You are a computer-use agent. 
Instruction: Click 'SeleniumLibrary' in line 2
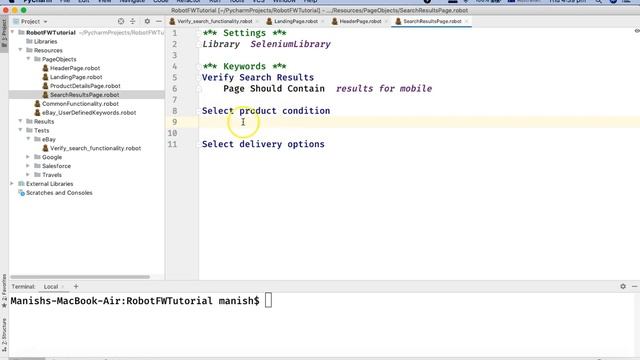[x=291, y=44]
